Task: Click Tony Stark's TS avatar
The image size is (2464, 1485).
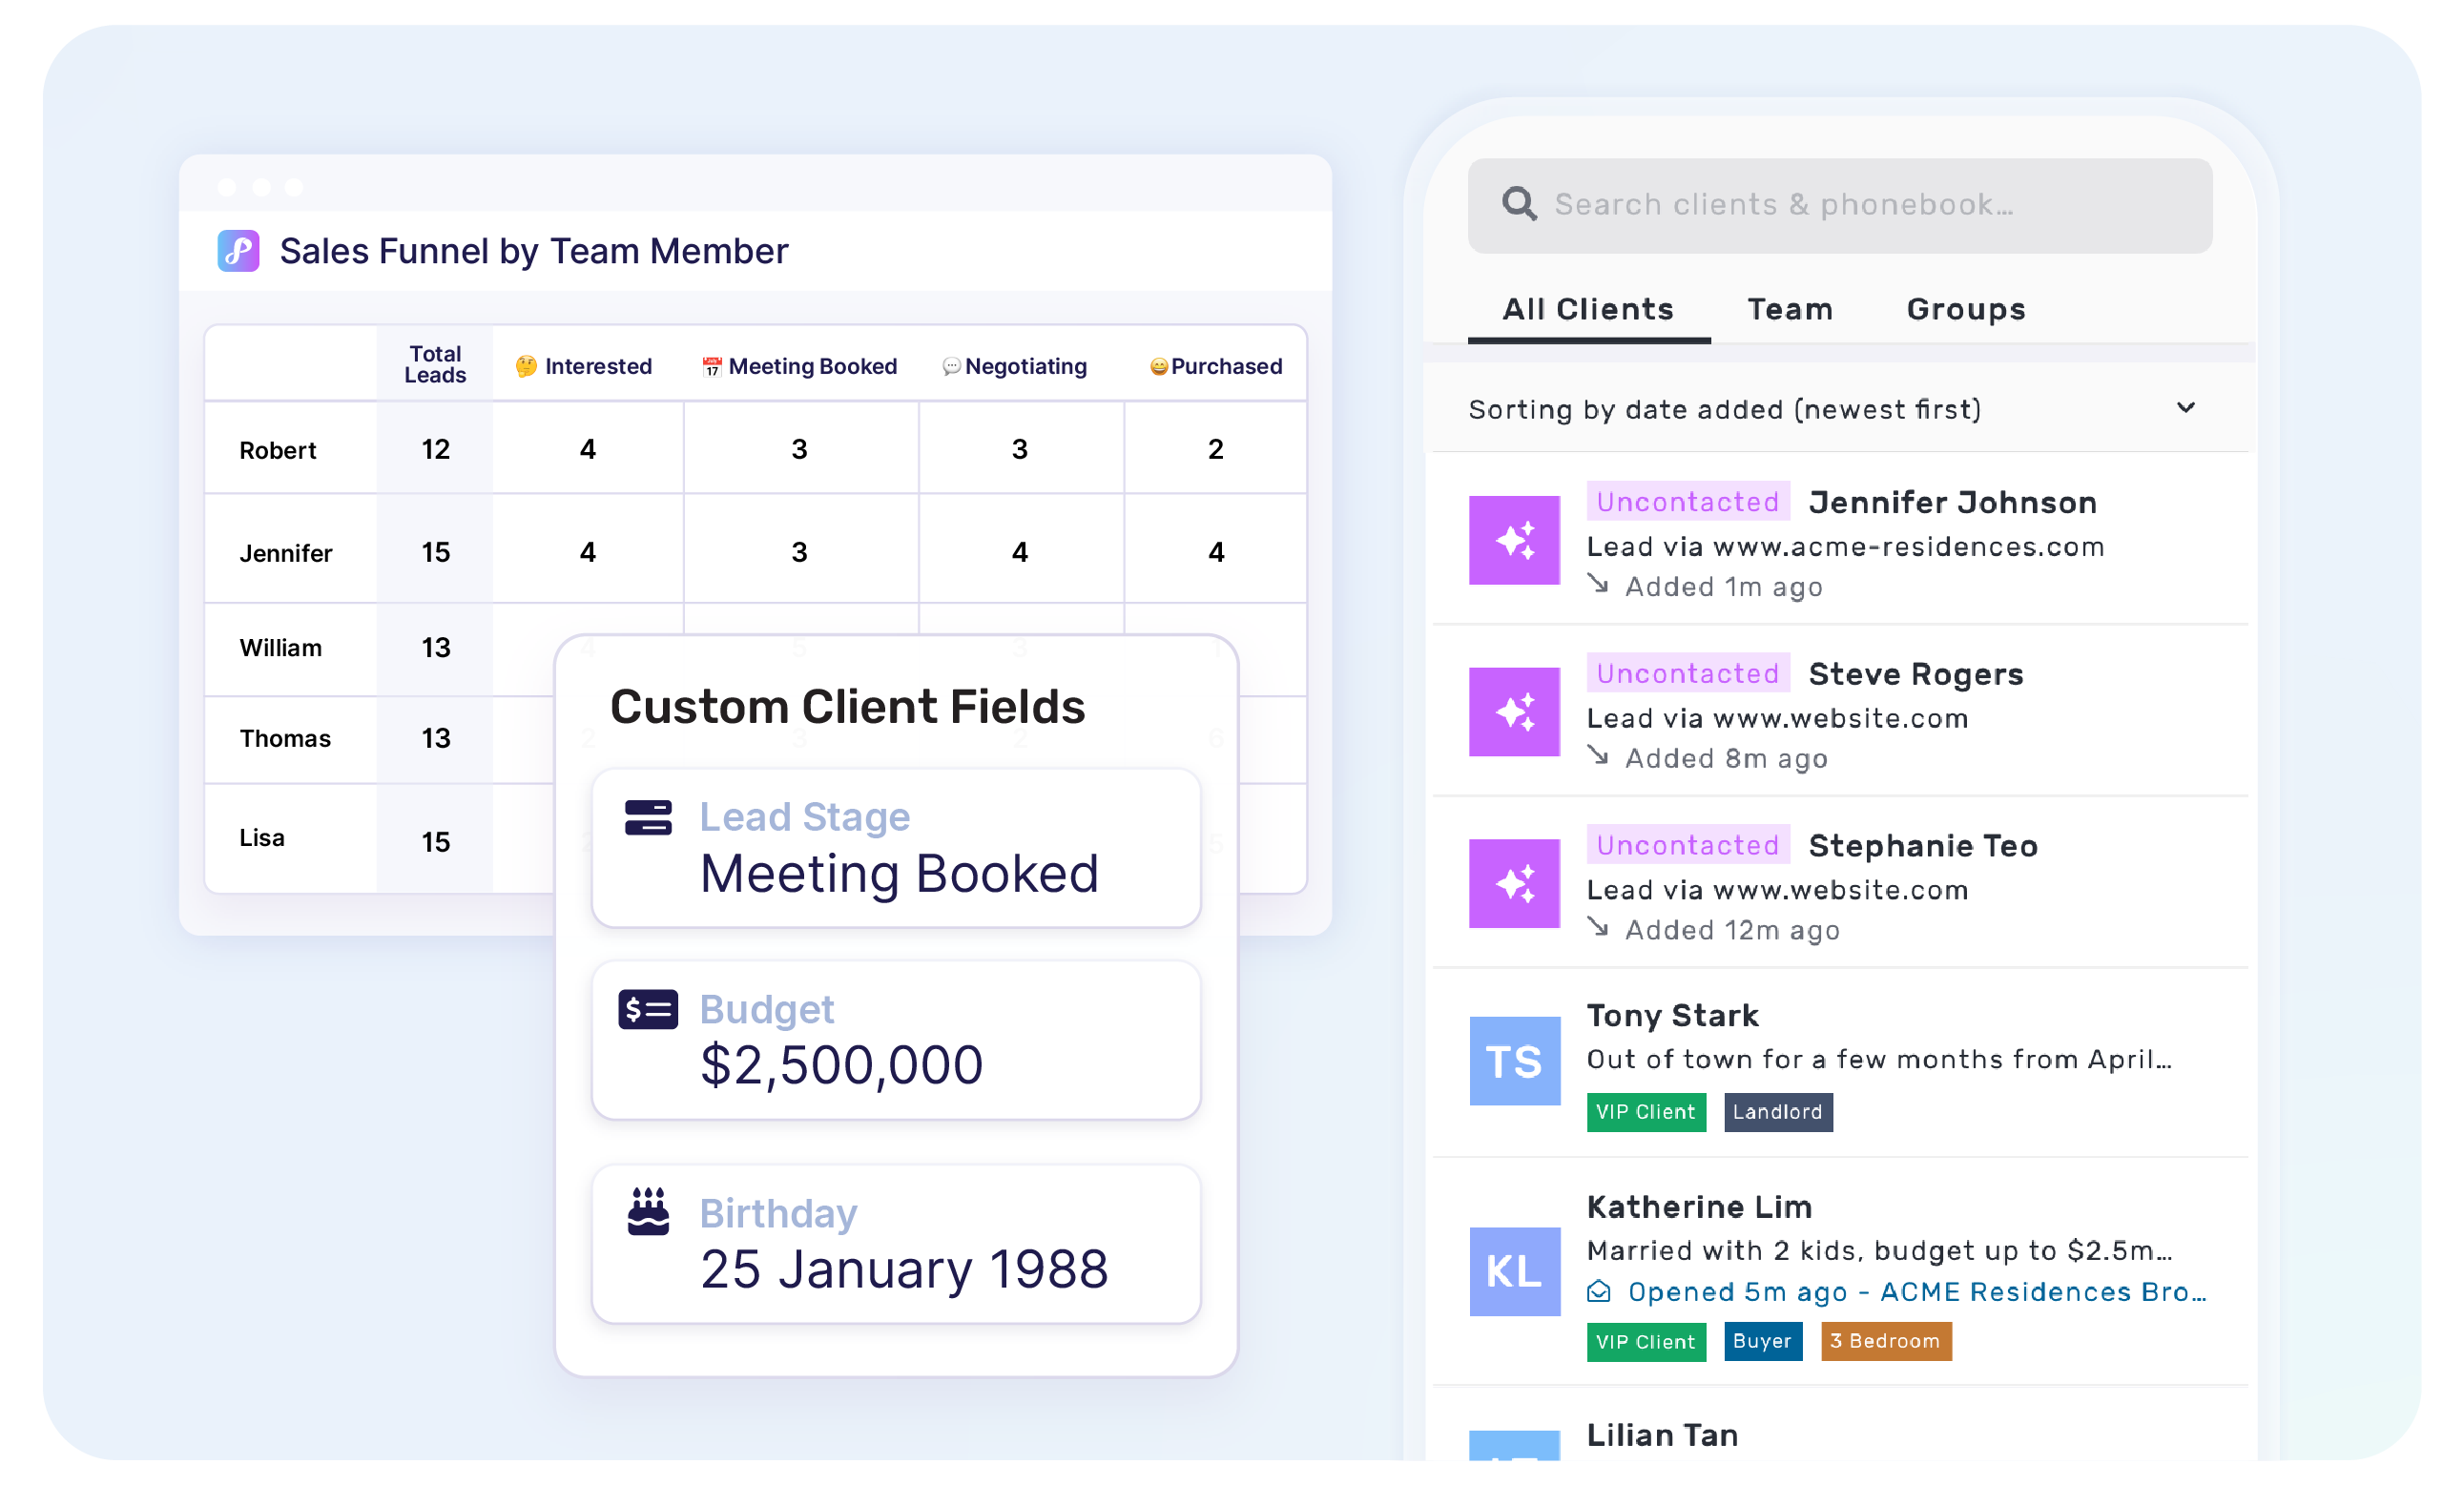Action: tap(1514, 1061)
